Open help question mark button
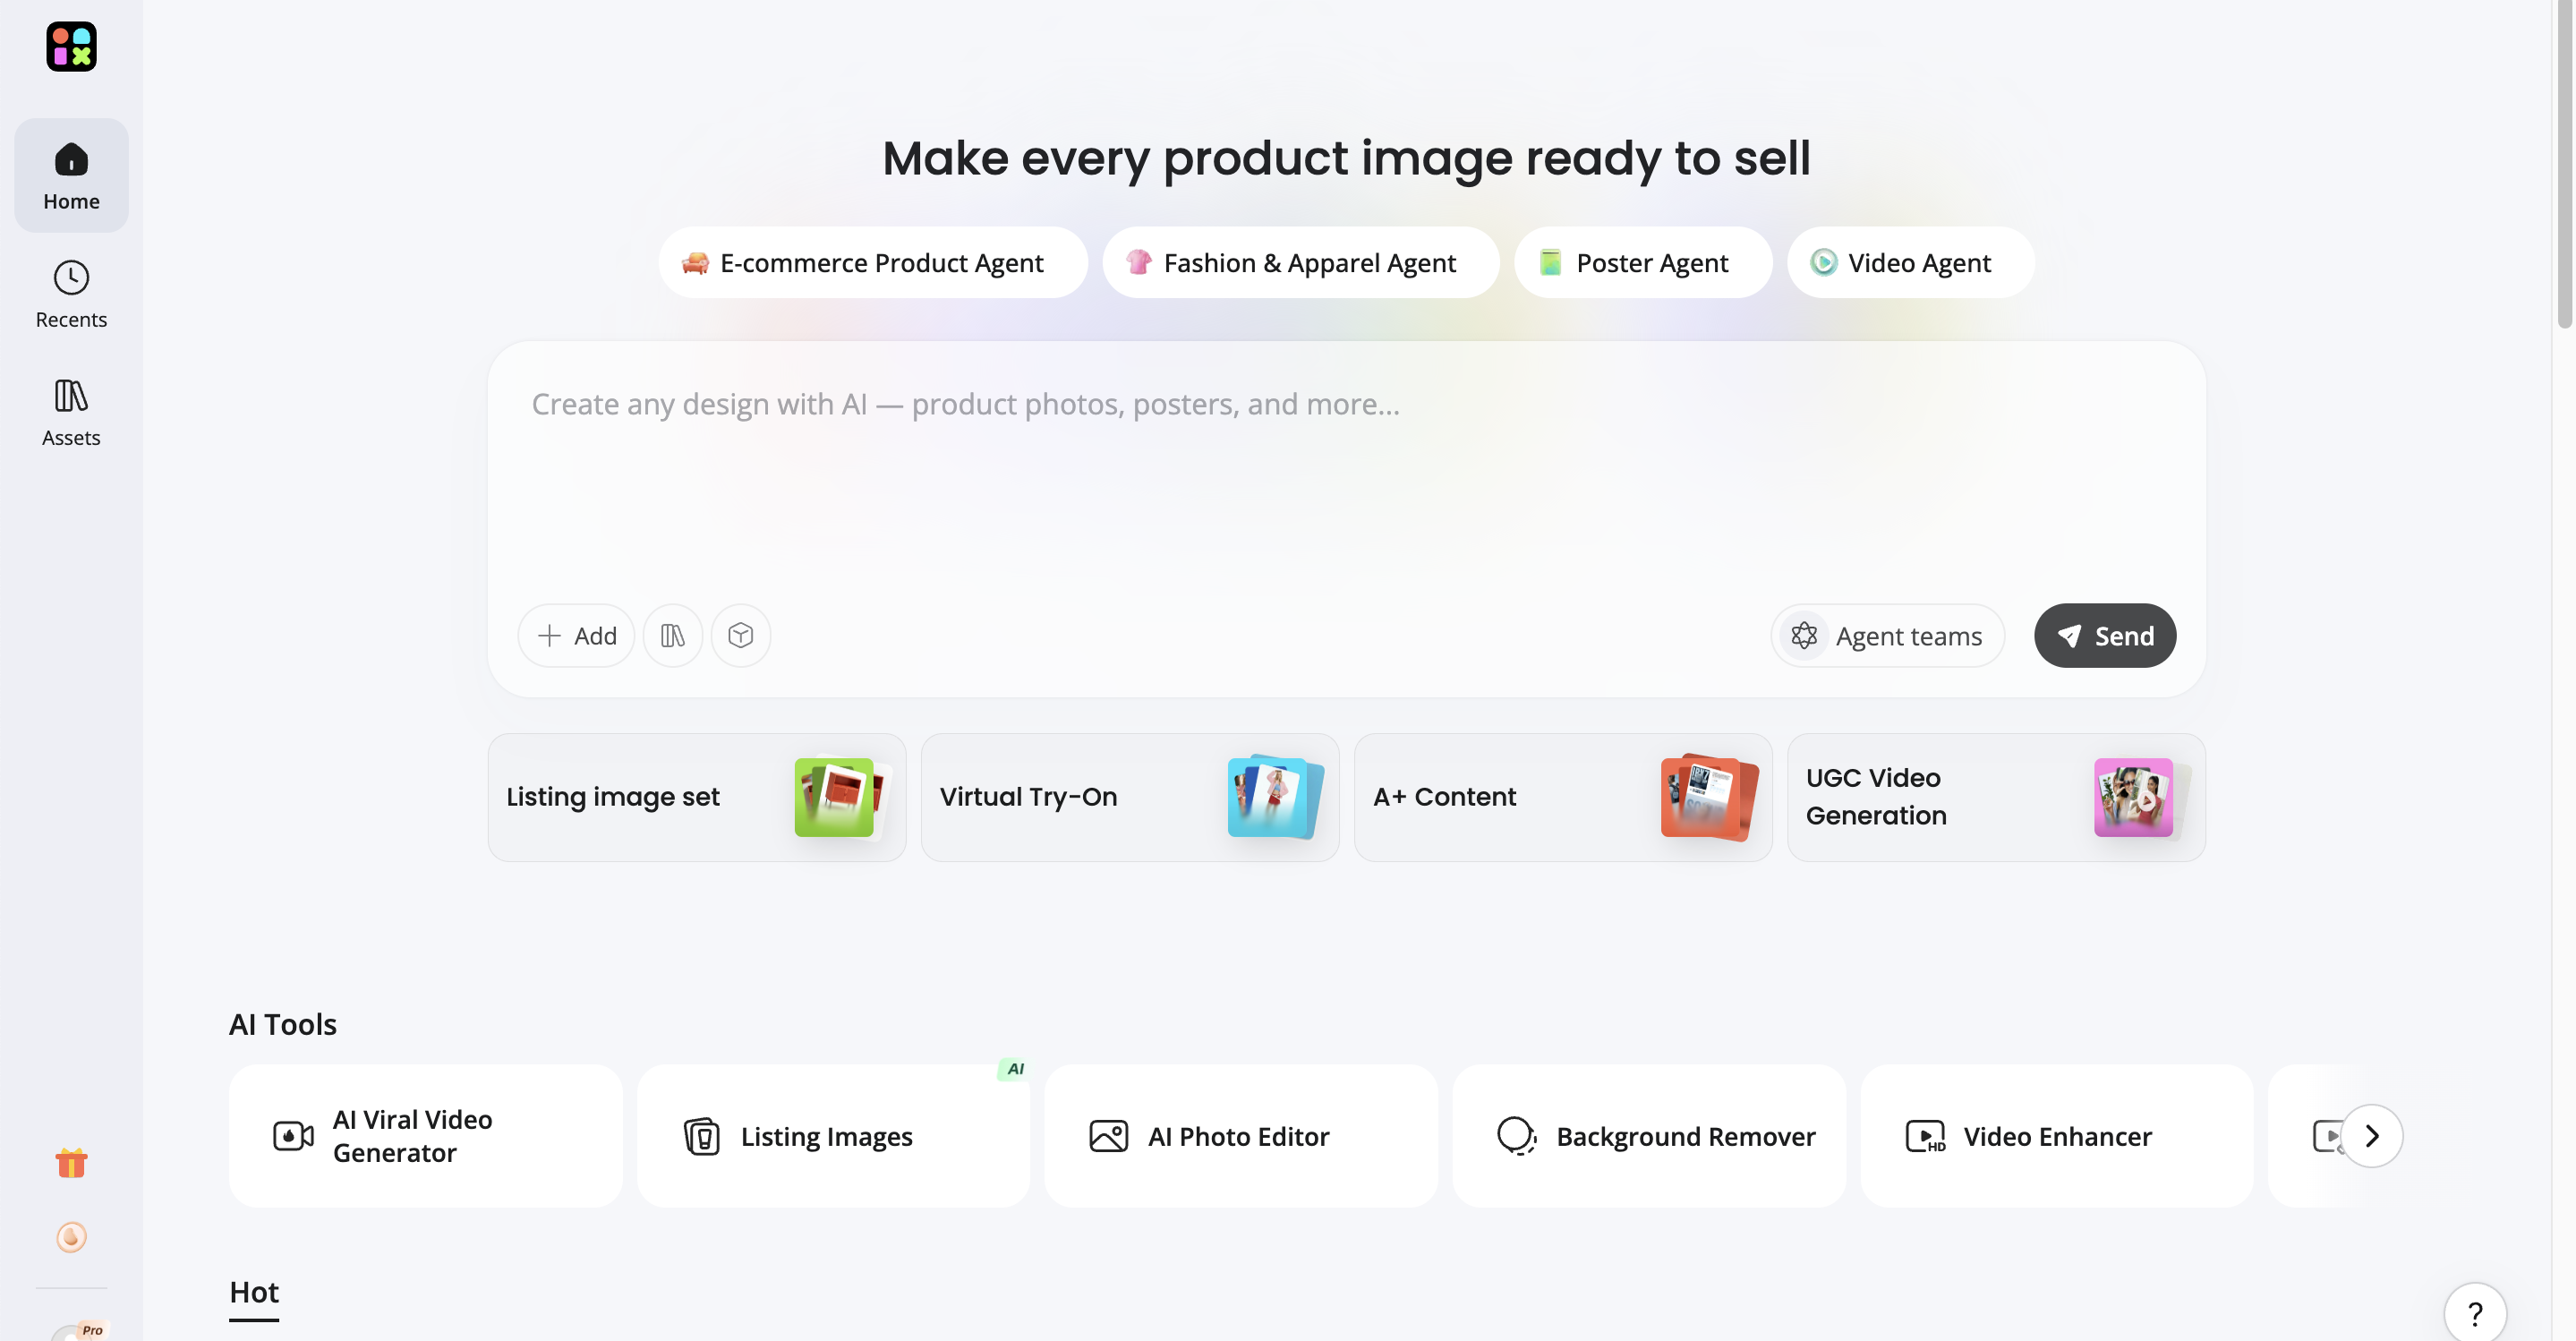This screenshot has width=2576, height=1341. pos(2475,1314)
